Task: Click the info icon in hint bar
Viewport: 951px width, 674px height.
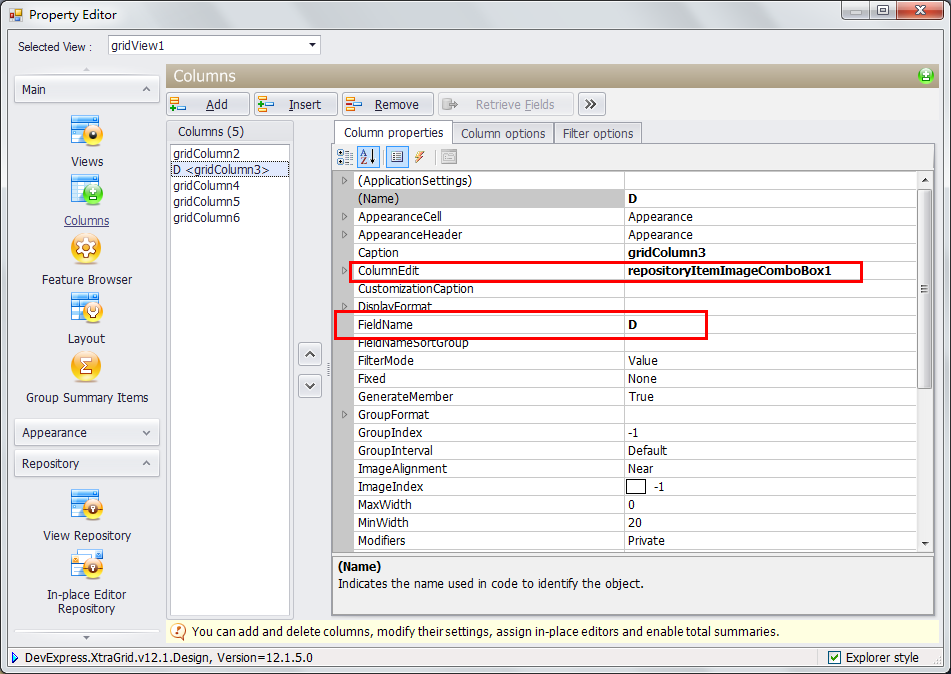Action: (178, 632)
